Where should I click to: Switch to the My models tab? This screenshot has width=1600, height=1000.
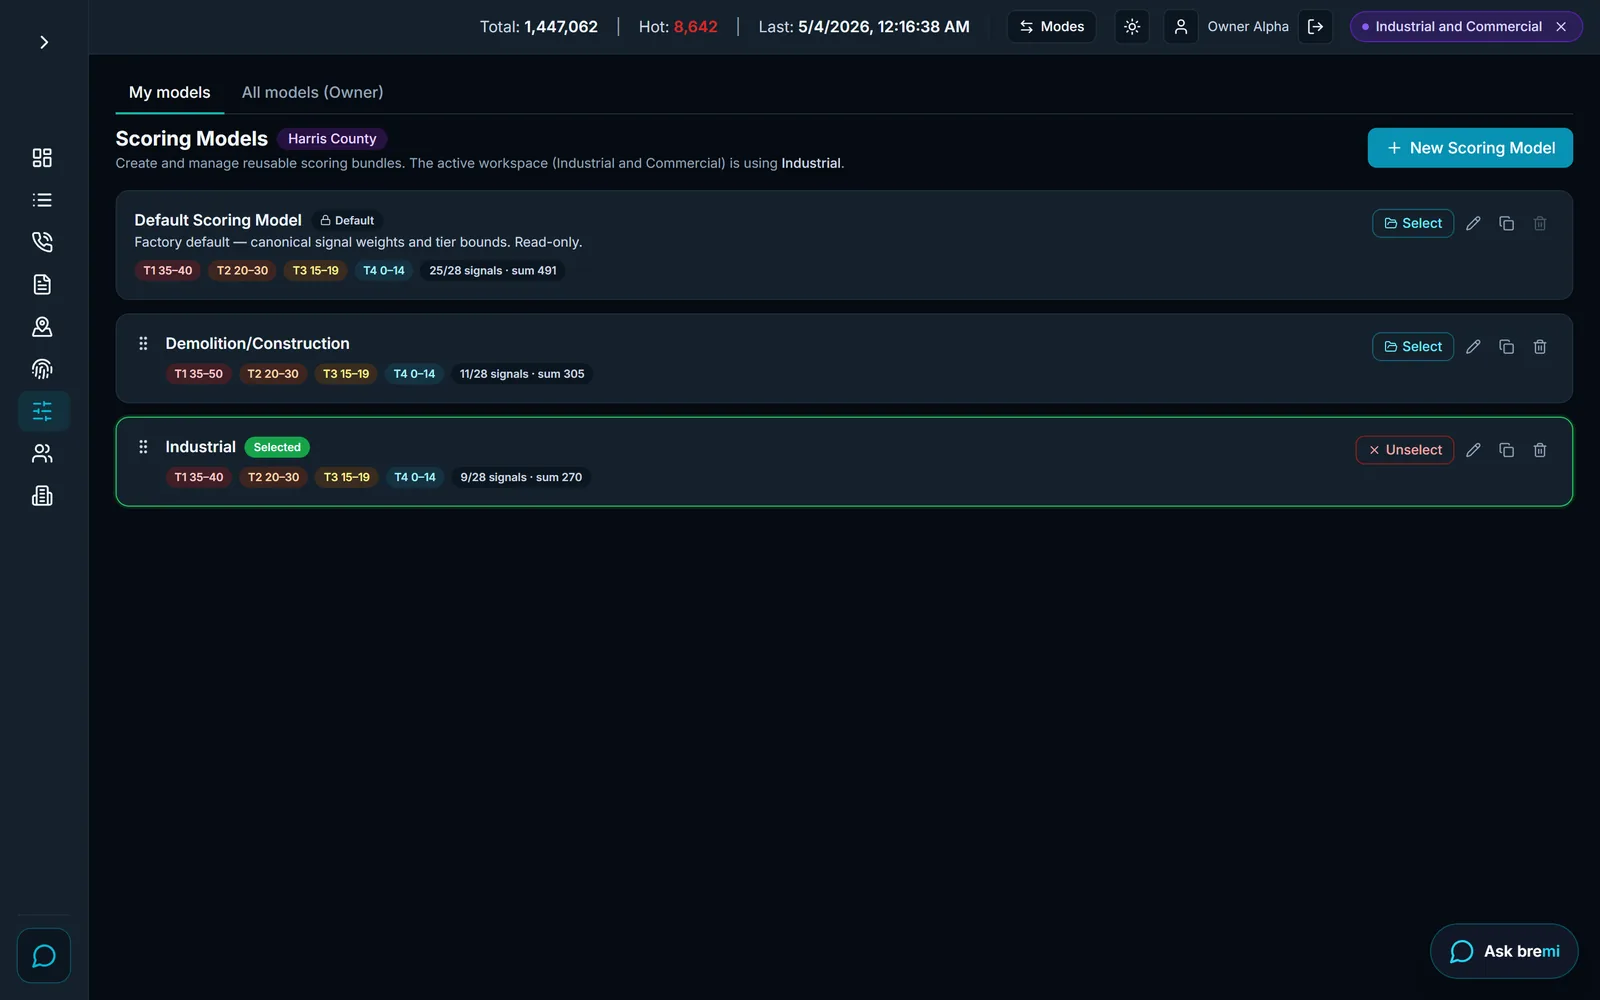pyautogui.click(x=170, y=92)
